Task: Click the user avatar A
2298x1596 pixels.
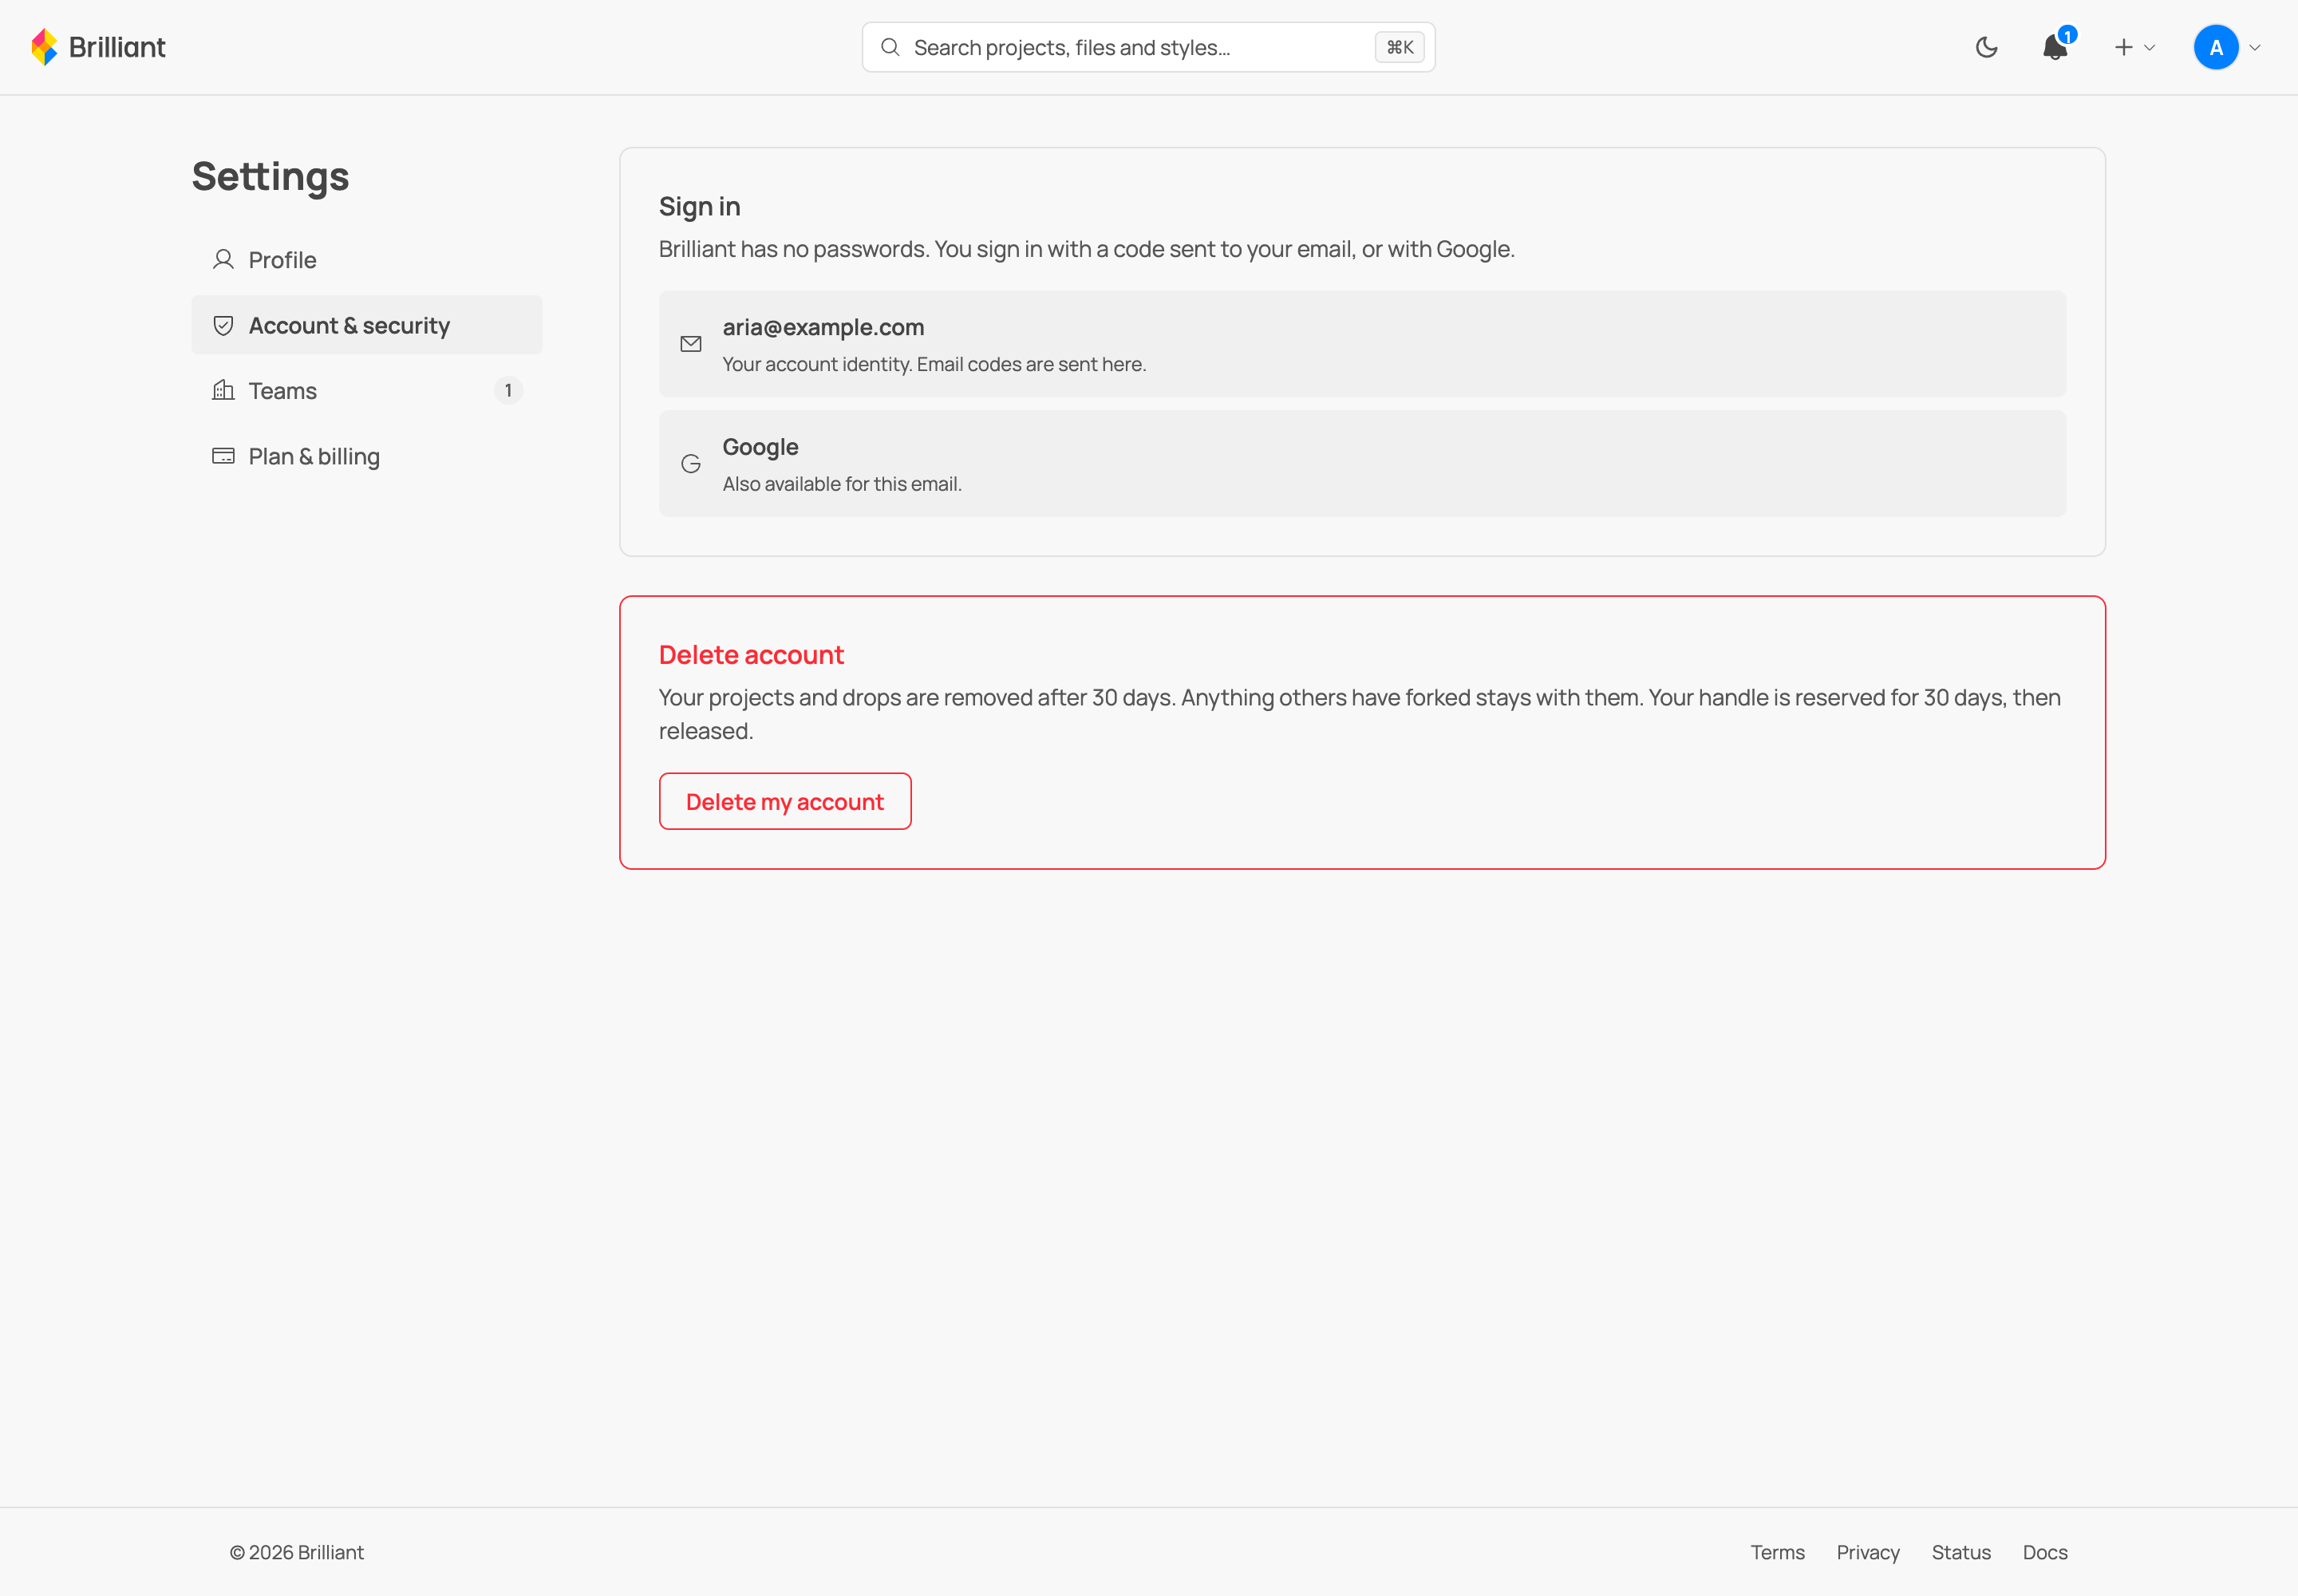Action: point(2215,47)
